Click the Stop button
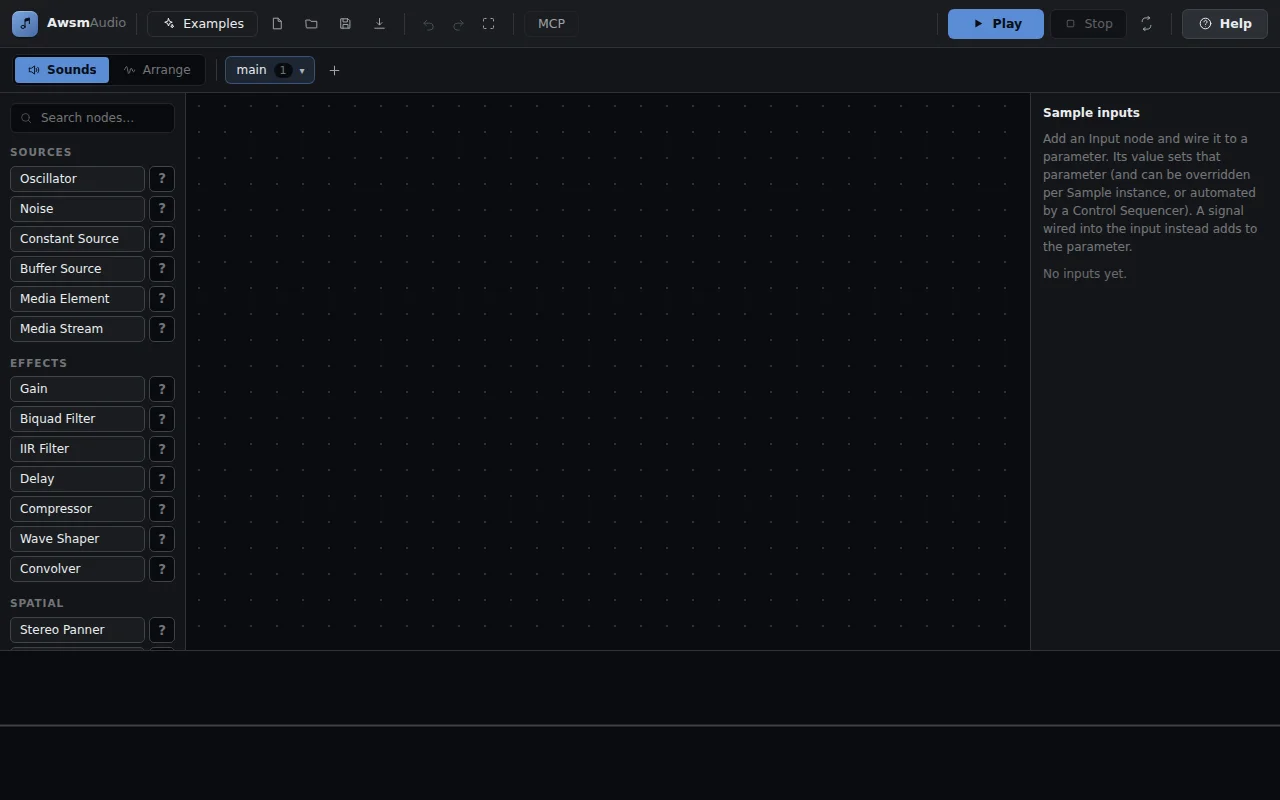The height and width of the screenshot is (800, 1280). (1088, 23)
